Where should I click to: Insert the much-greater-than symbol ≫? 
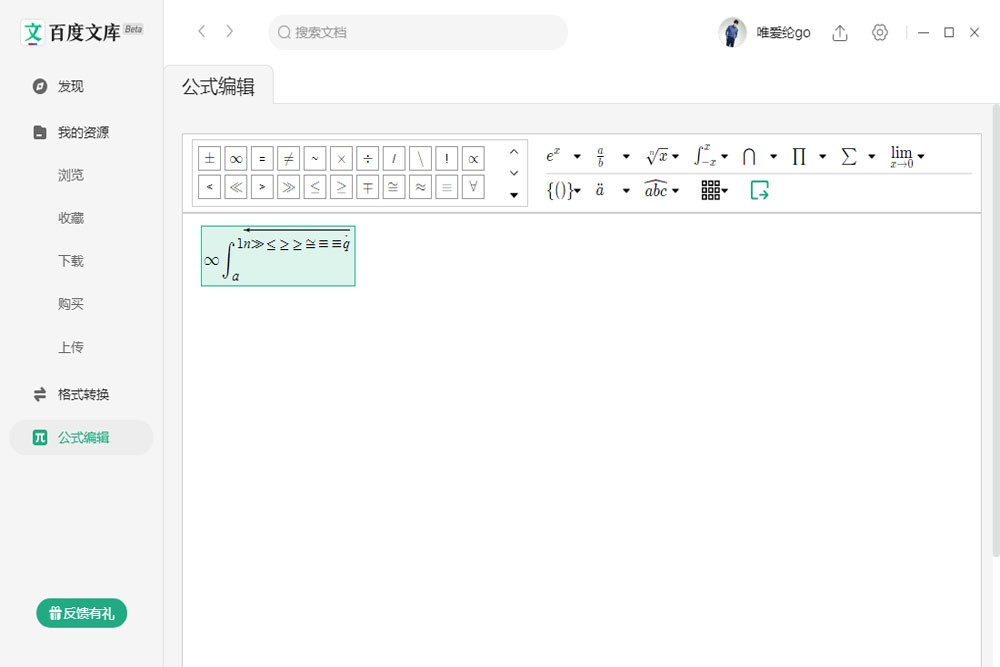click(x=289, y=186)
